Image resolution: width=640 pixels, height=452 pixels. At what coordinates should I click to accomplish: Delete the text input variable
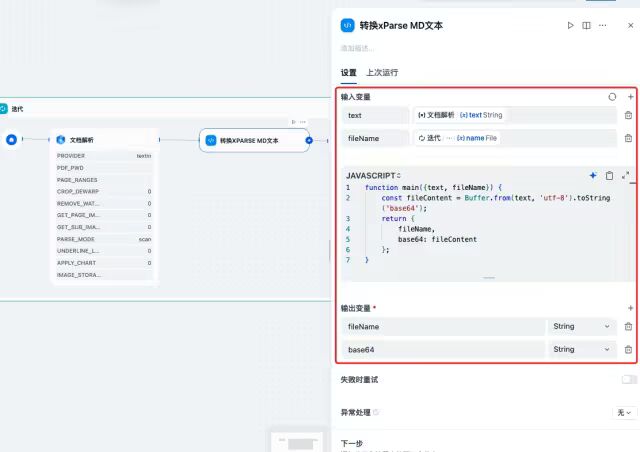click(628, 115)
